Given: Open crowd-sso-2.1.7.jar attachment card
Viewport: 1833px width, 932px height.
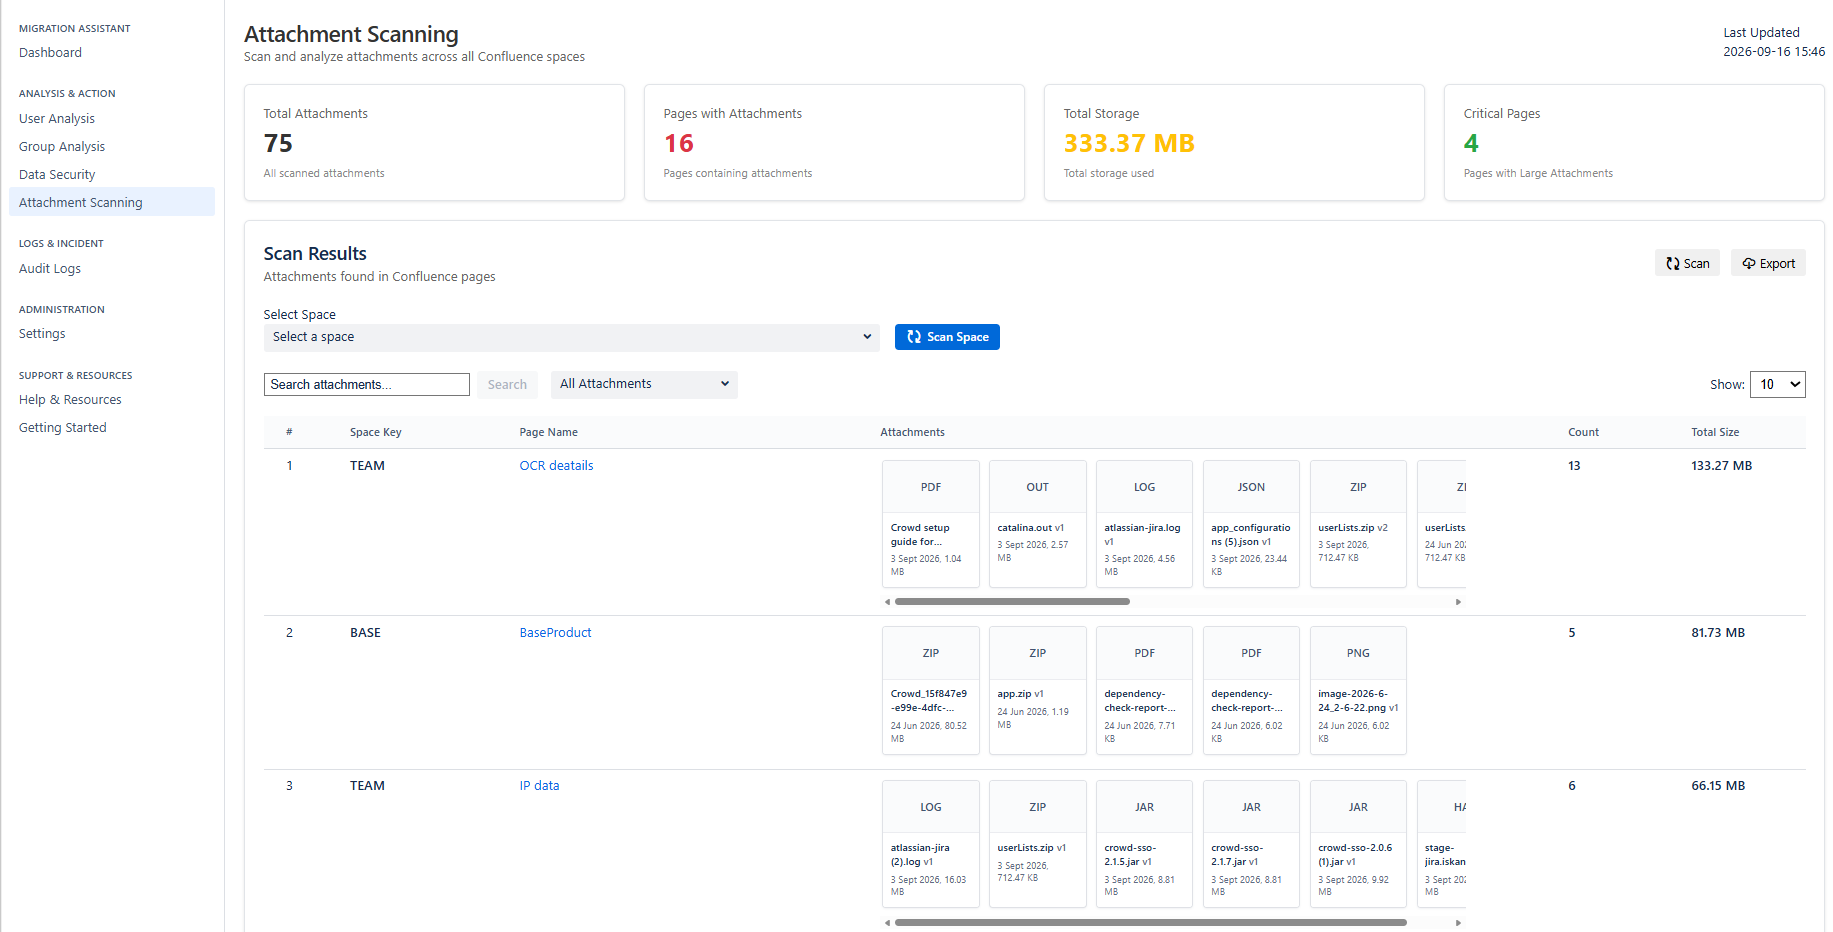Looking at the screenshot, I should pyautogui.click(x=1251, y=844).
